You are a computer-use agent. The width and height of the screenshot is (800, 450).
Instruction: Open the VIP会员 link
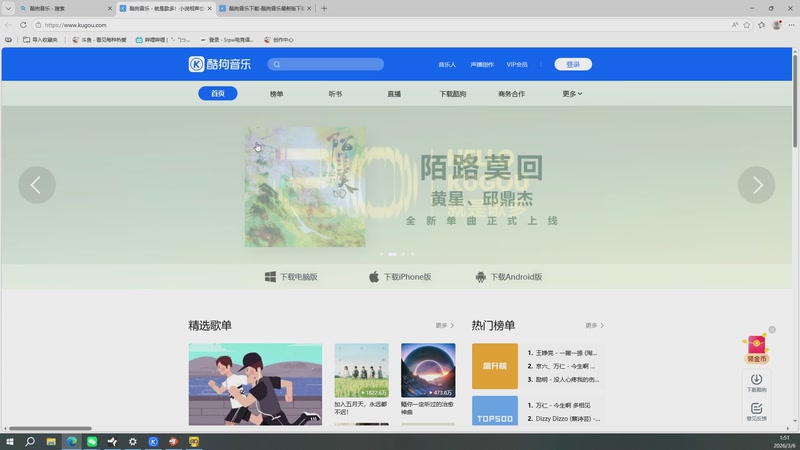[517, 65]
